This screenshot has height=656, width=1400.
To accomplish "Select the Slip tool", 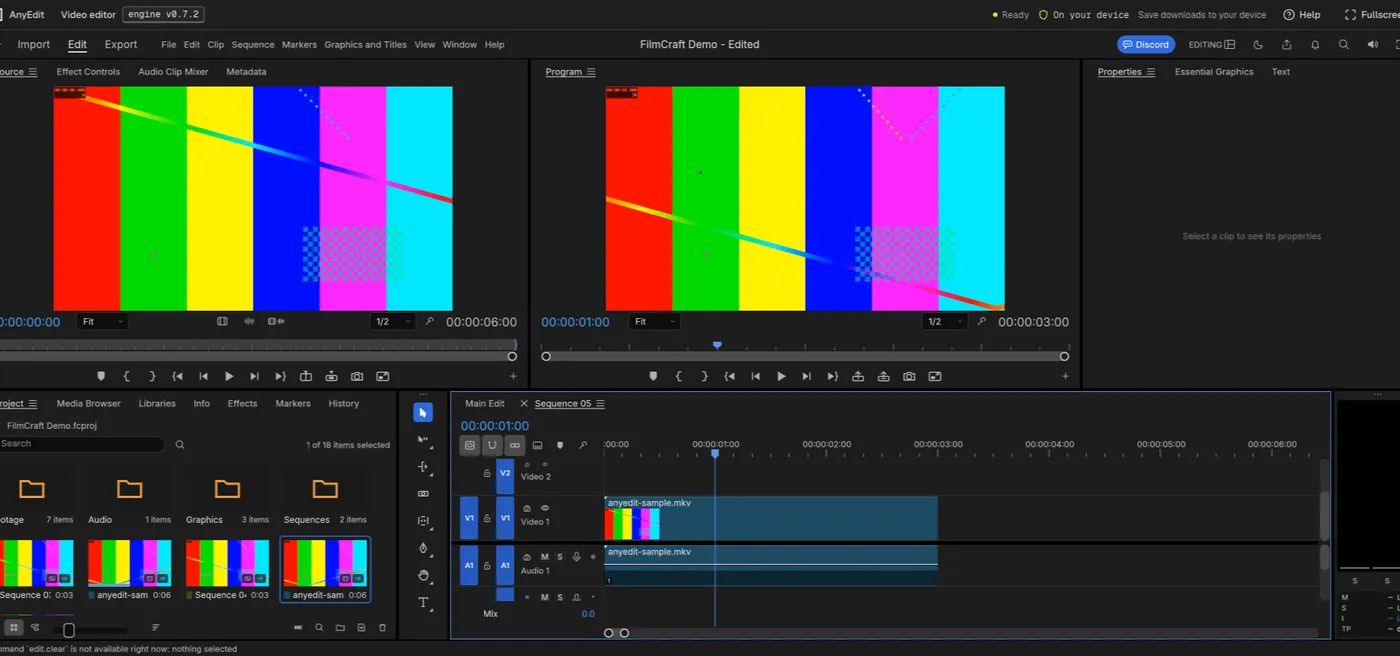I will [423, 521].
